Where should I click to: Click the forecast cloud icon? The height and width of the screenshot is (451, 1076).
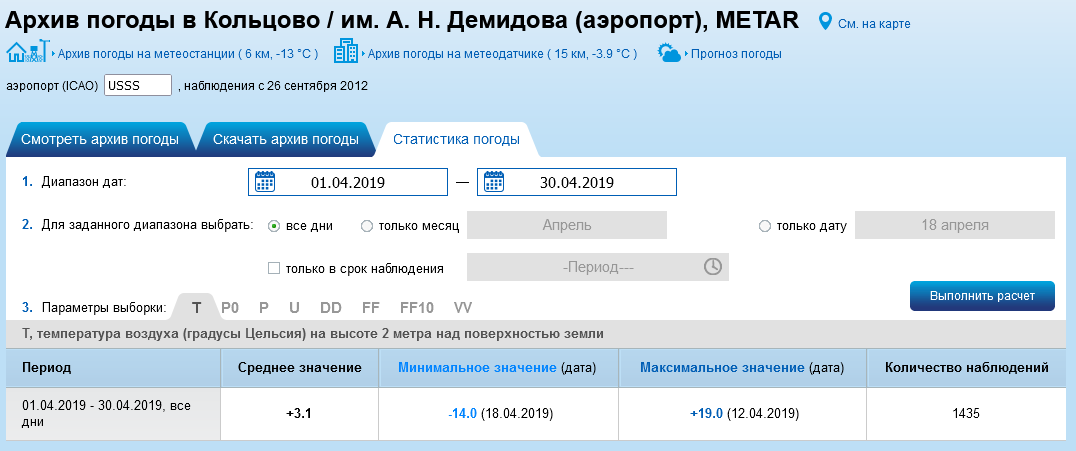(x=669, y=53)
